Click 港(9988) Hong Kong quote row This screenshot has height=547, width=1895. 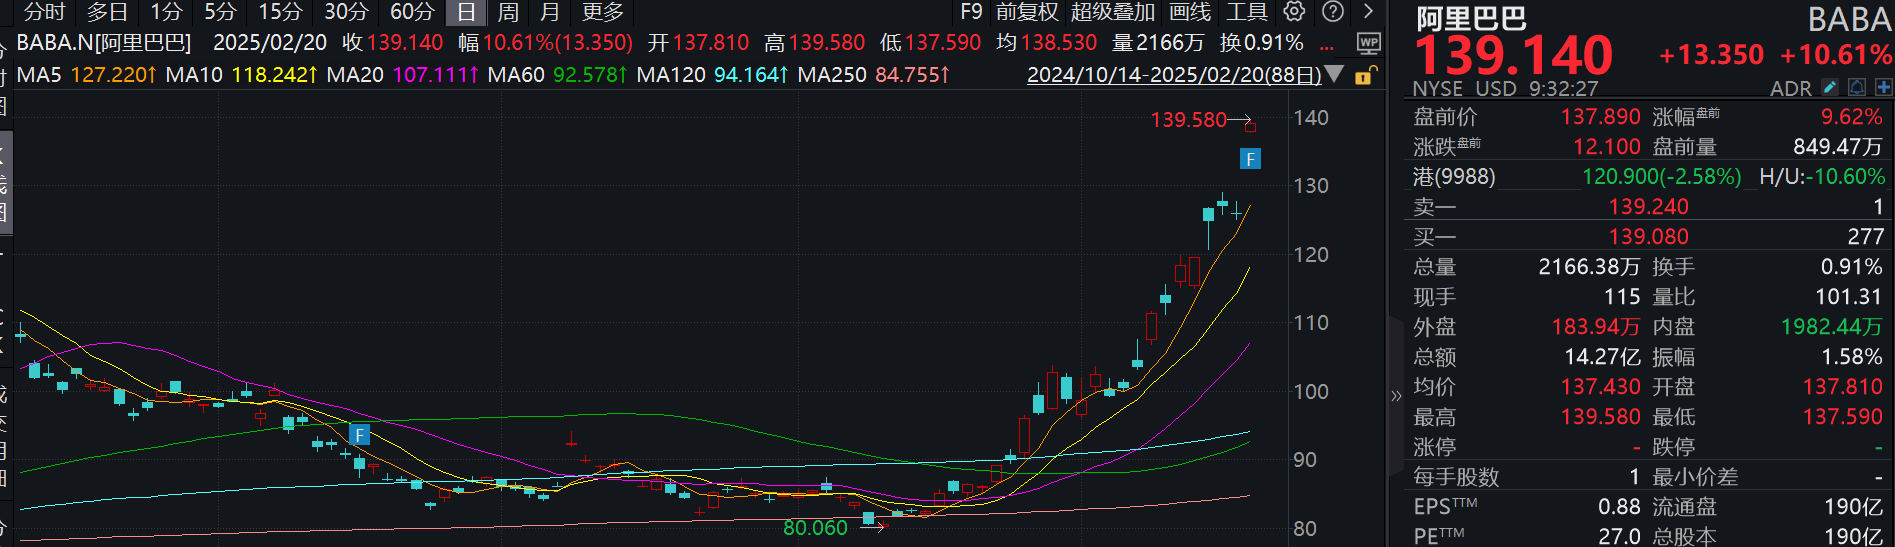[1577, 177]
